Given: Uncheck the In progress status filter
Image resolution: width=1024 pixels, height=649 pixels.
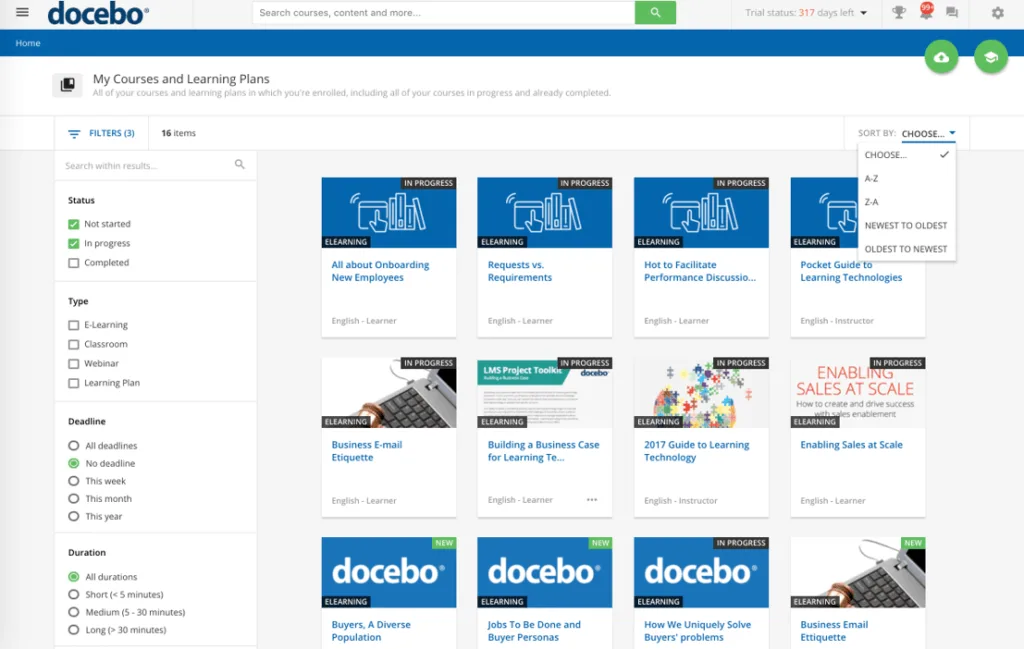Looking at the screenshot, I should click(72, 243).
